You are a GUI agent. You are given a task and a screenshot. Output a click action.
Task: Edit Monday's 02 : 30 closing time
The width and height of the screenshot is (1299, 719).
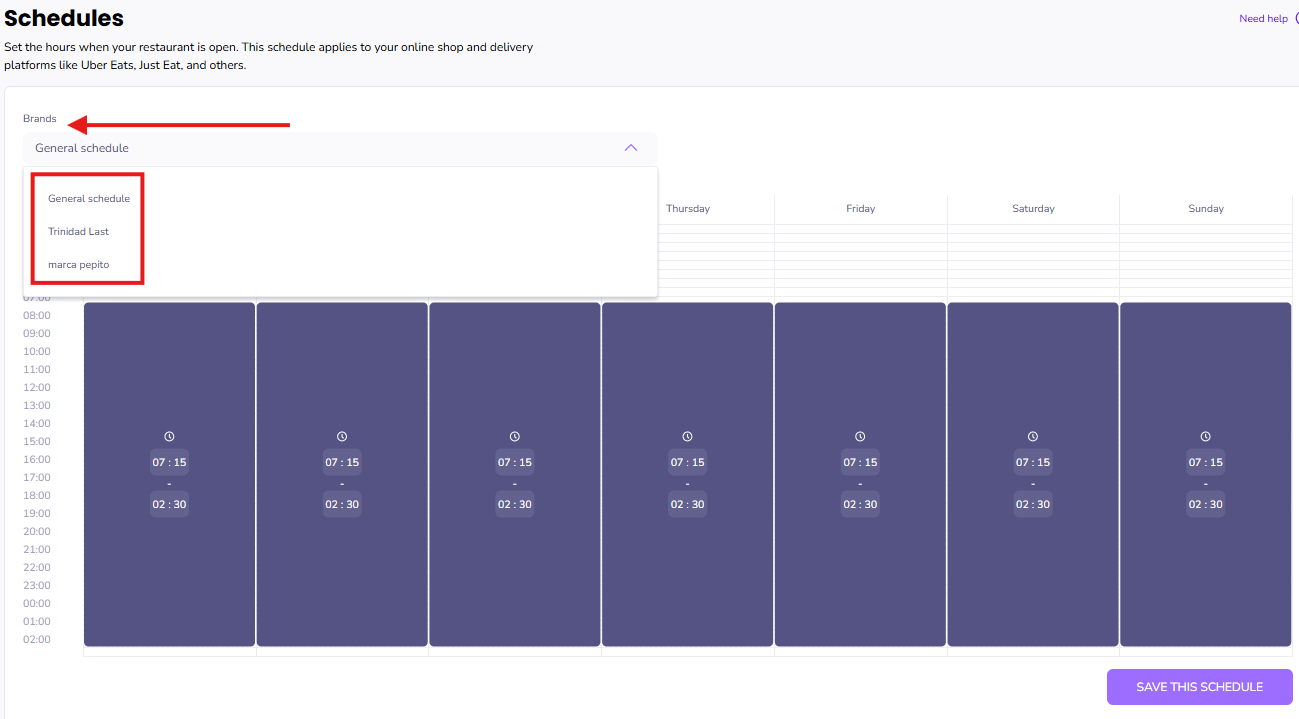169,504
